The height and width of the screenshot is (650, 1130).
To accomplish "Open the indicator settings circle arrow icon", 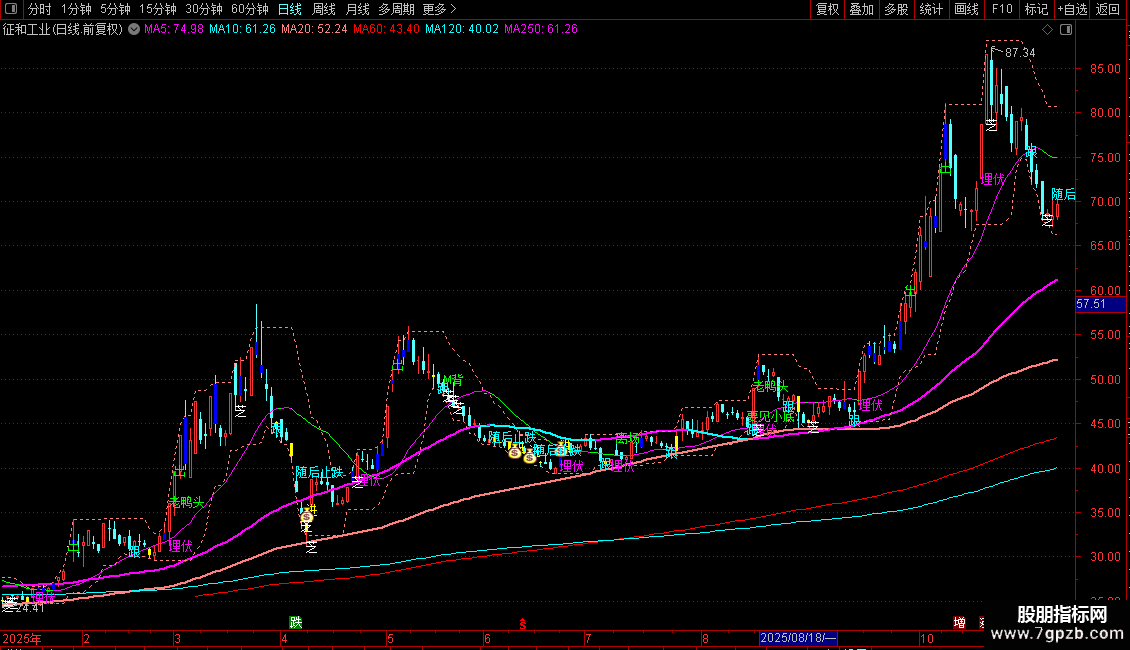I will [x=134, y=29].
